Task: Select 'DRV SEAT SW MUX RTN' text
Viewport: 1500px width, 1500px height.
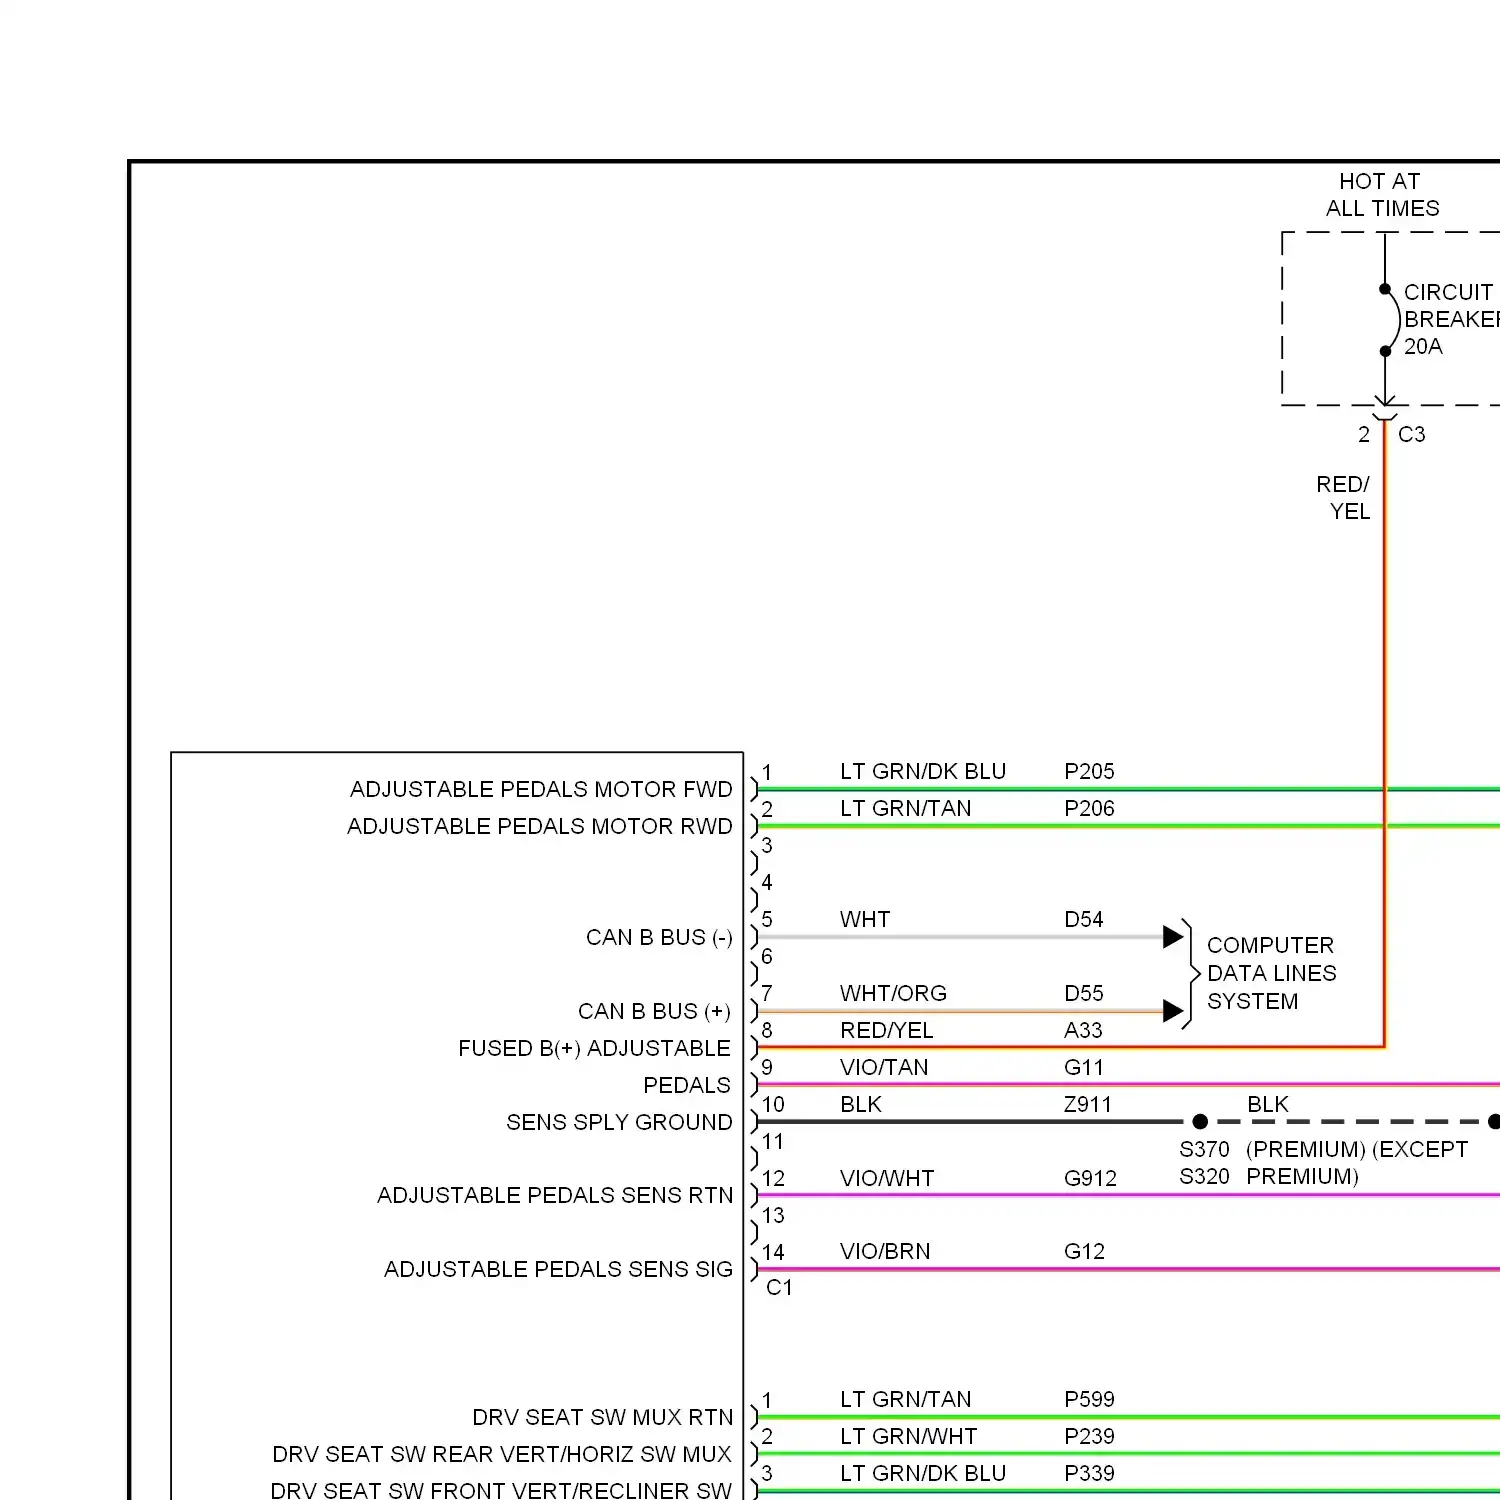Action: 603,1417
